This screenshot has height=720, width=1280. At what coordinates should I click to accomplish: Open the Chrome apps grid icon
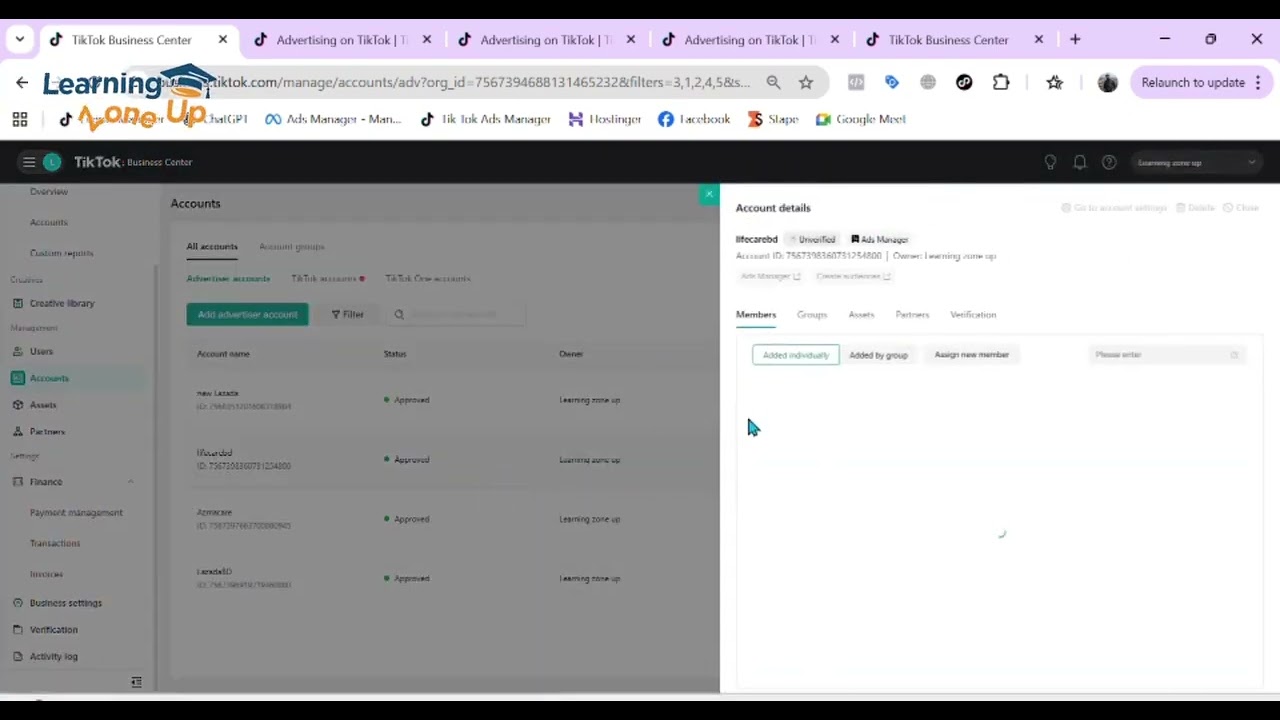19,119
